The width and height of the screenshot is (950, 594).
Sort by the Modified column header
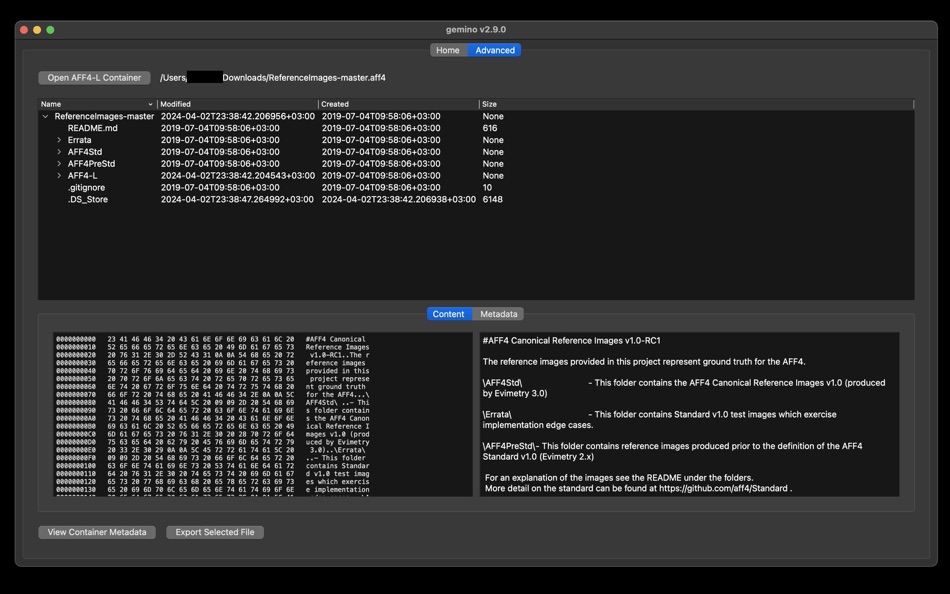(238, 104)
